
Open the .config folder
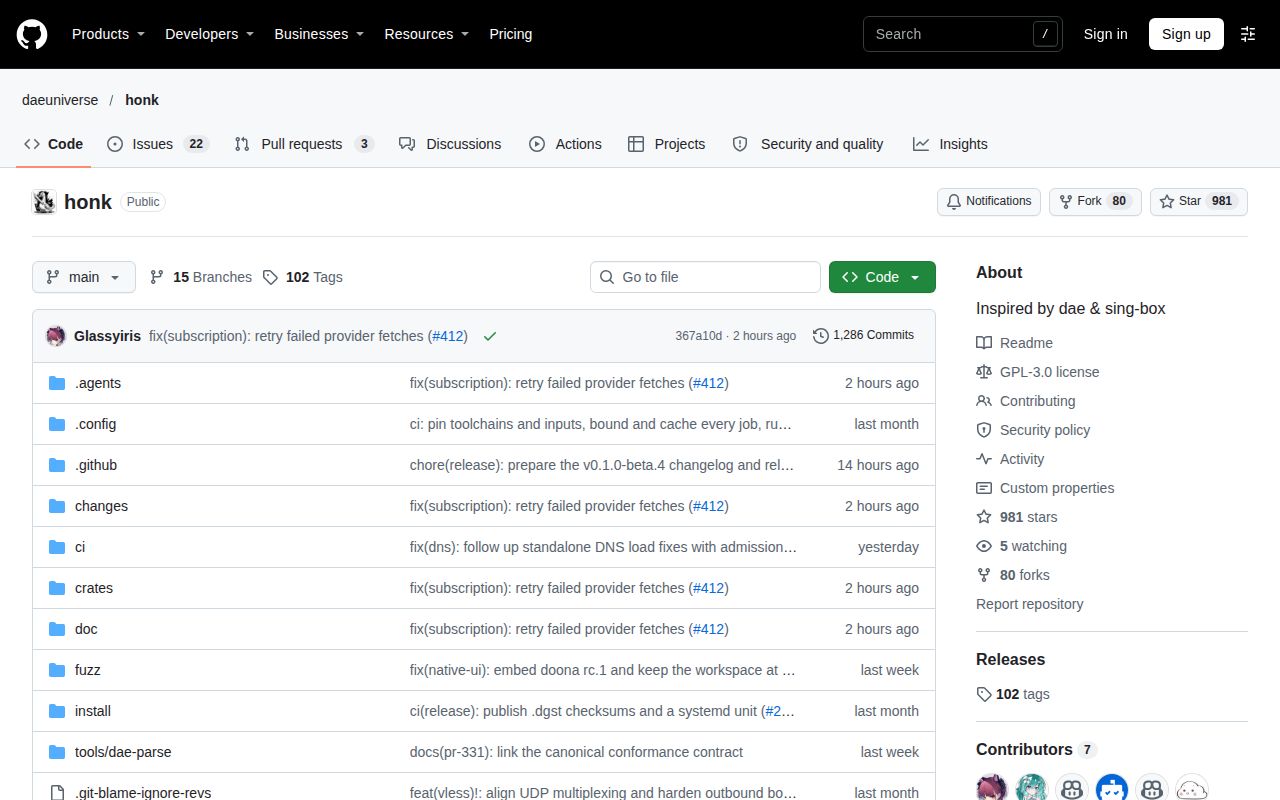(95, 424)
